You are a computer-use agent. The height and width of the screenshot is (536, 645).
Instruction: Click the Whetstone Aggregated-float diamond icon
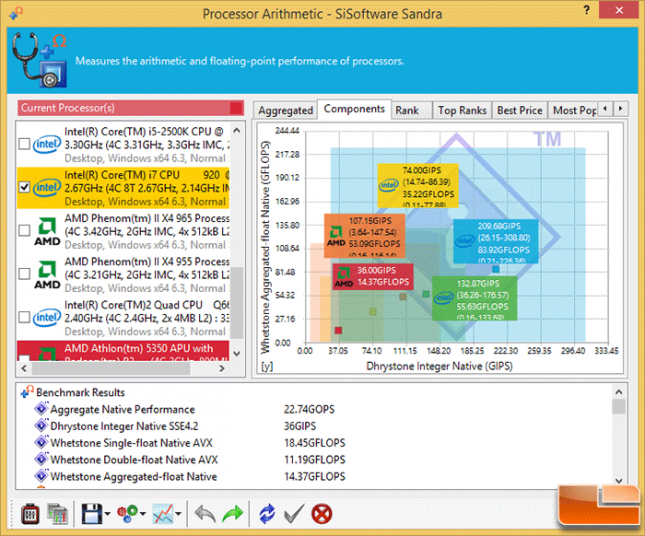(x=41, y=476)
